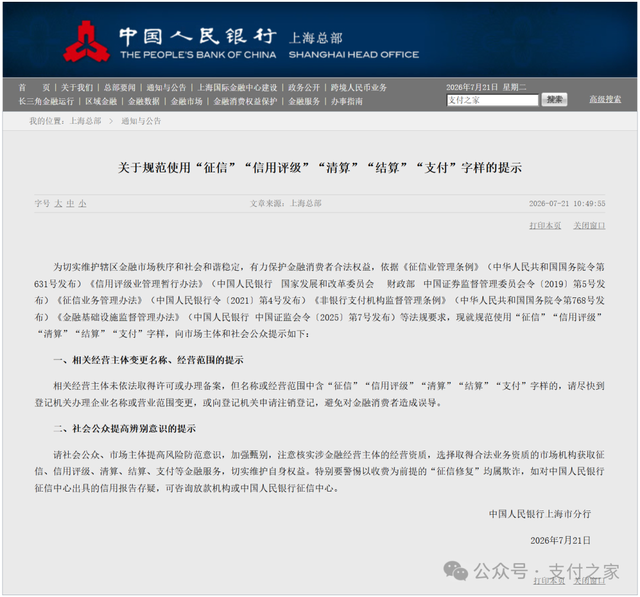Click heading 一、相关经营主体变更名称、经营范围的提示
Viewport: 640px width, 597px height.
point(149,360)
